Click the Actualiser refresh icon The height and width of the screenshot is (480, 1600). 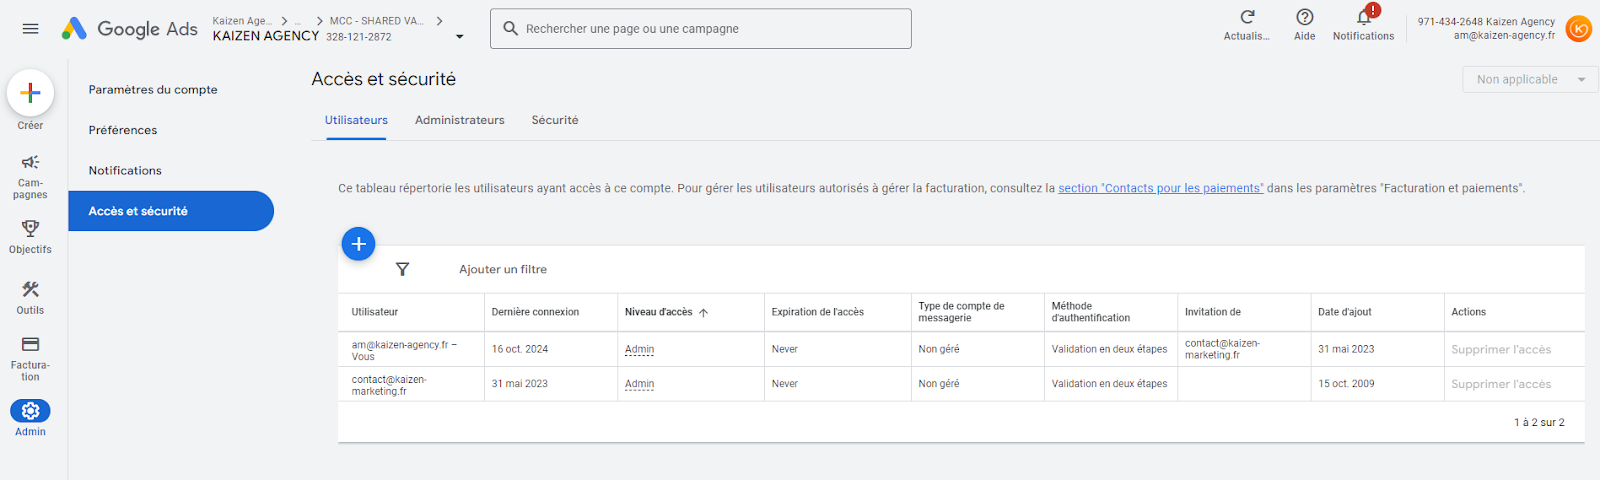pos(1247,17)
